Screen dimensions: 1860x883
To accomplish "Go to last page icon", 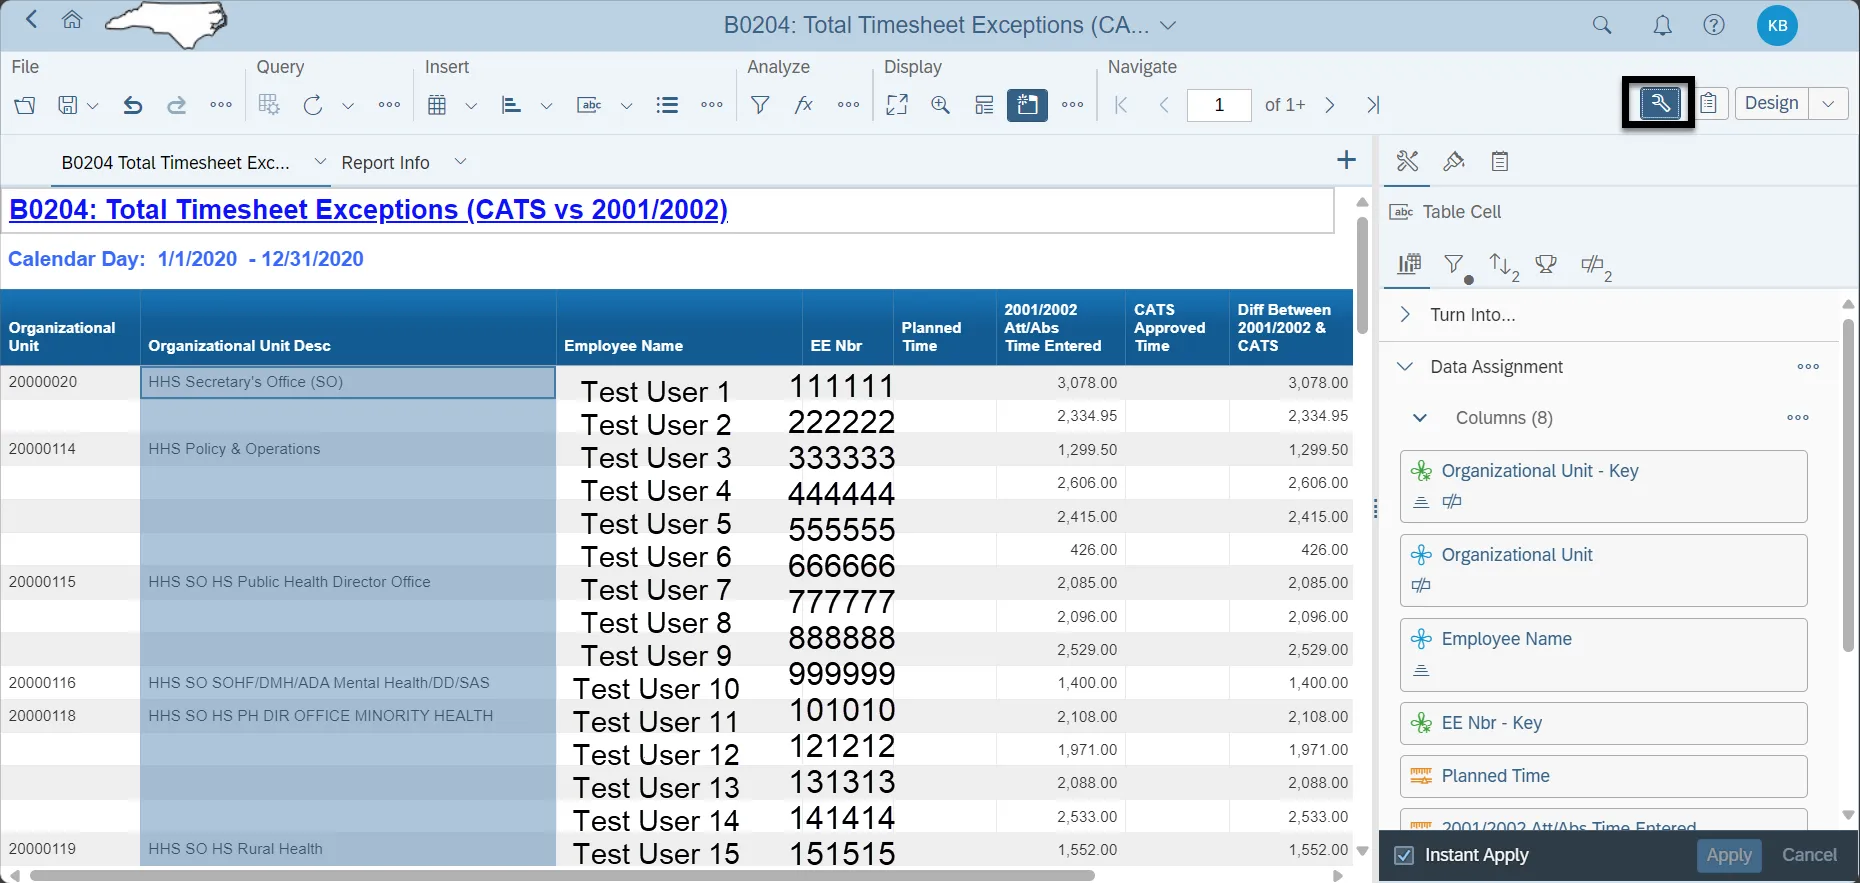I will tap(1373, 105).
